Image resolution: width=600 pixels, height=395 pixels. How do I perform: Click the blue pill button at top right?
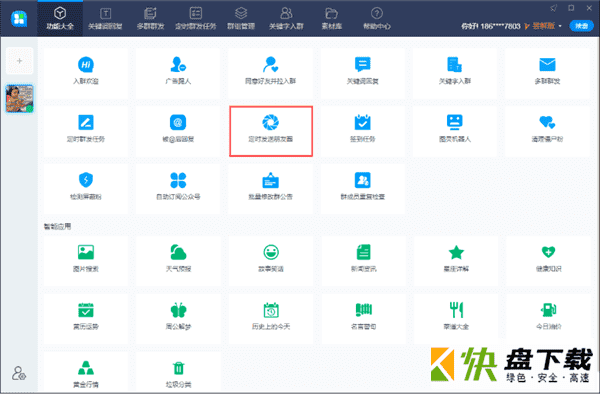point(581,26)
